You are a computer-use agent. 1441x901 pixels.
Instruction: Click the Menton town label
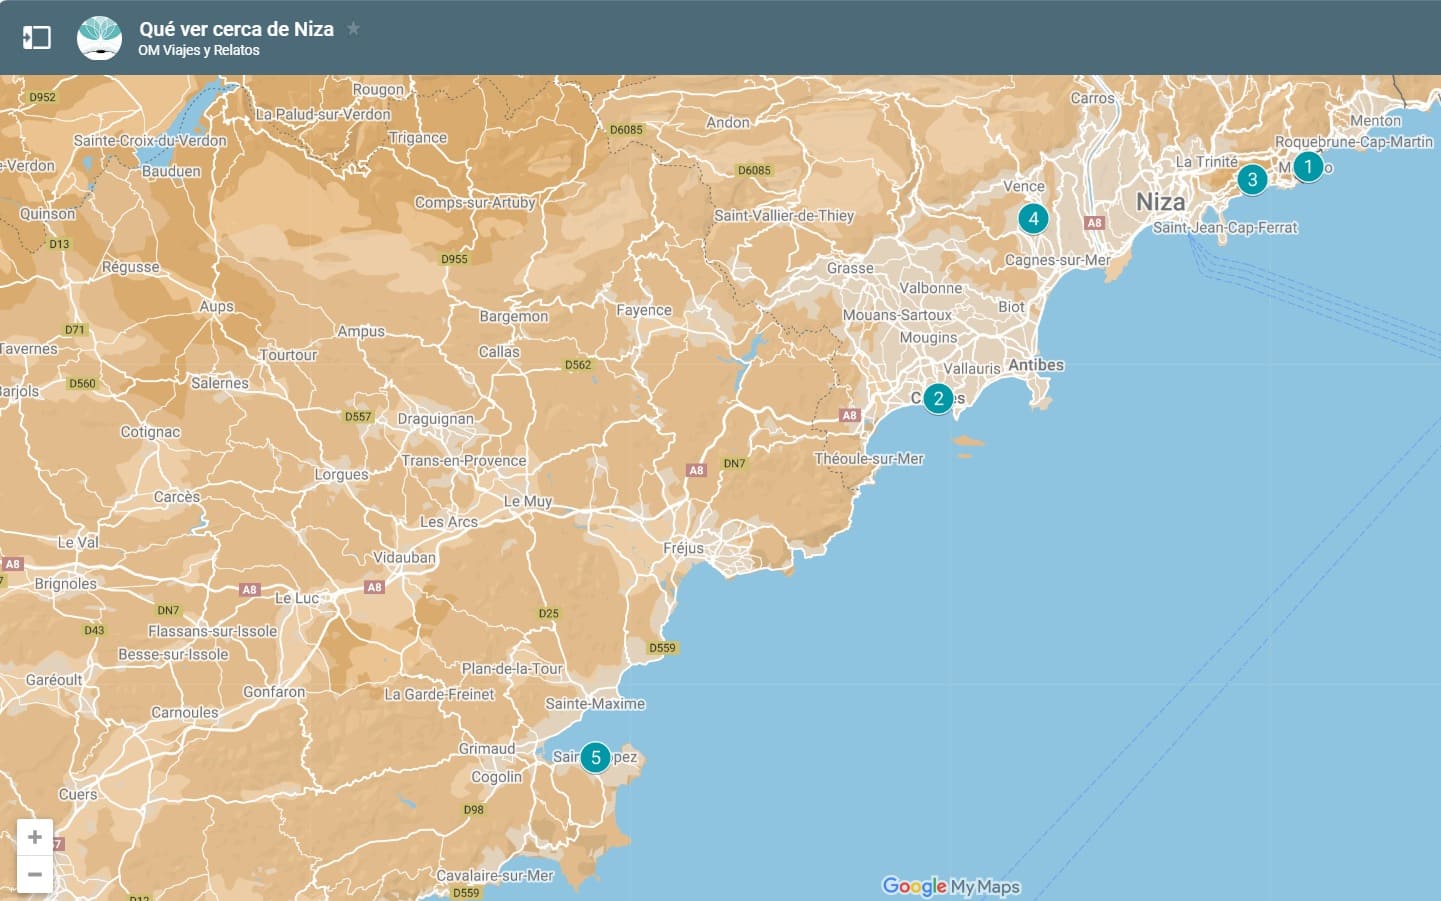click(x=1376, y=121)
